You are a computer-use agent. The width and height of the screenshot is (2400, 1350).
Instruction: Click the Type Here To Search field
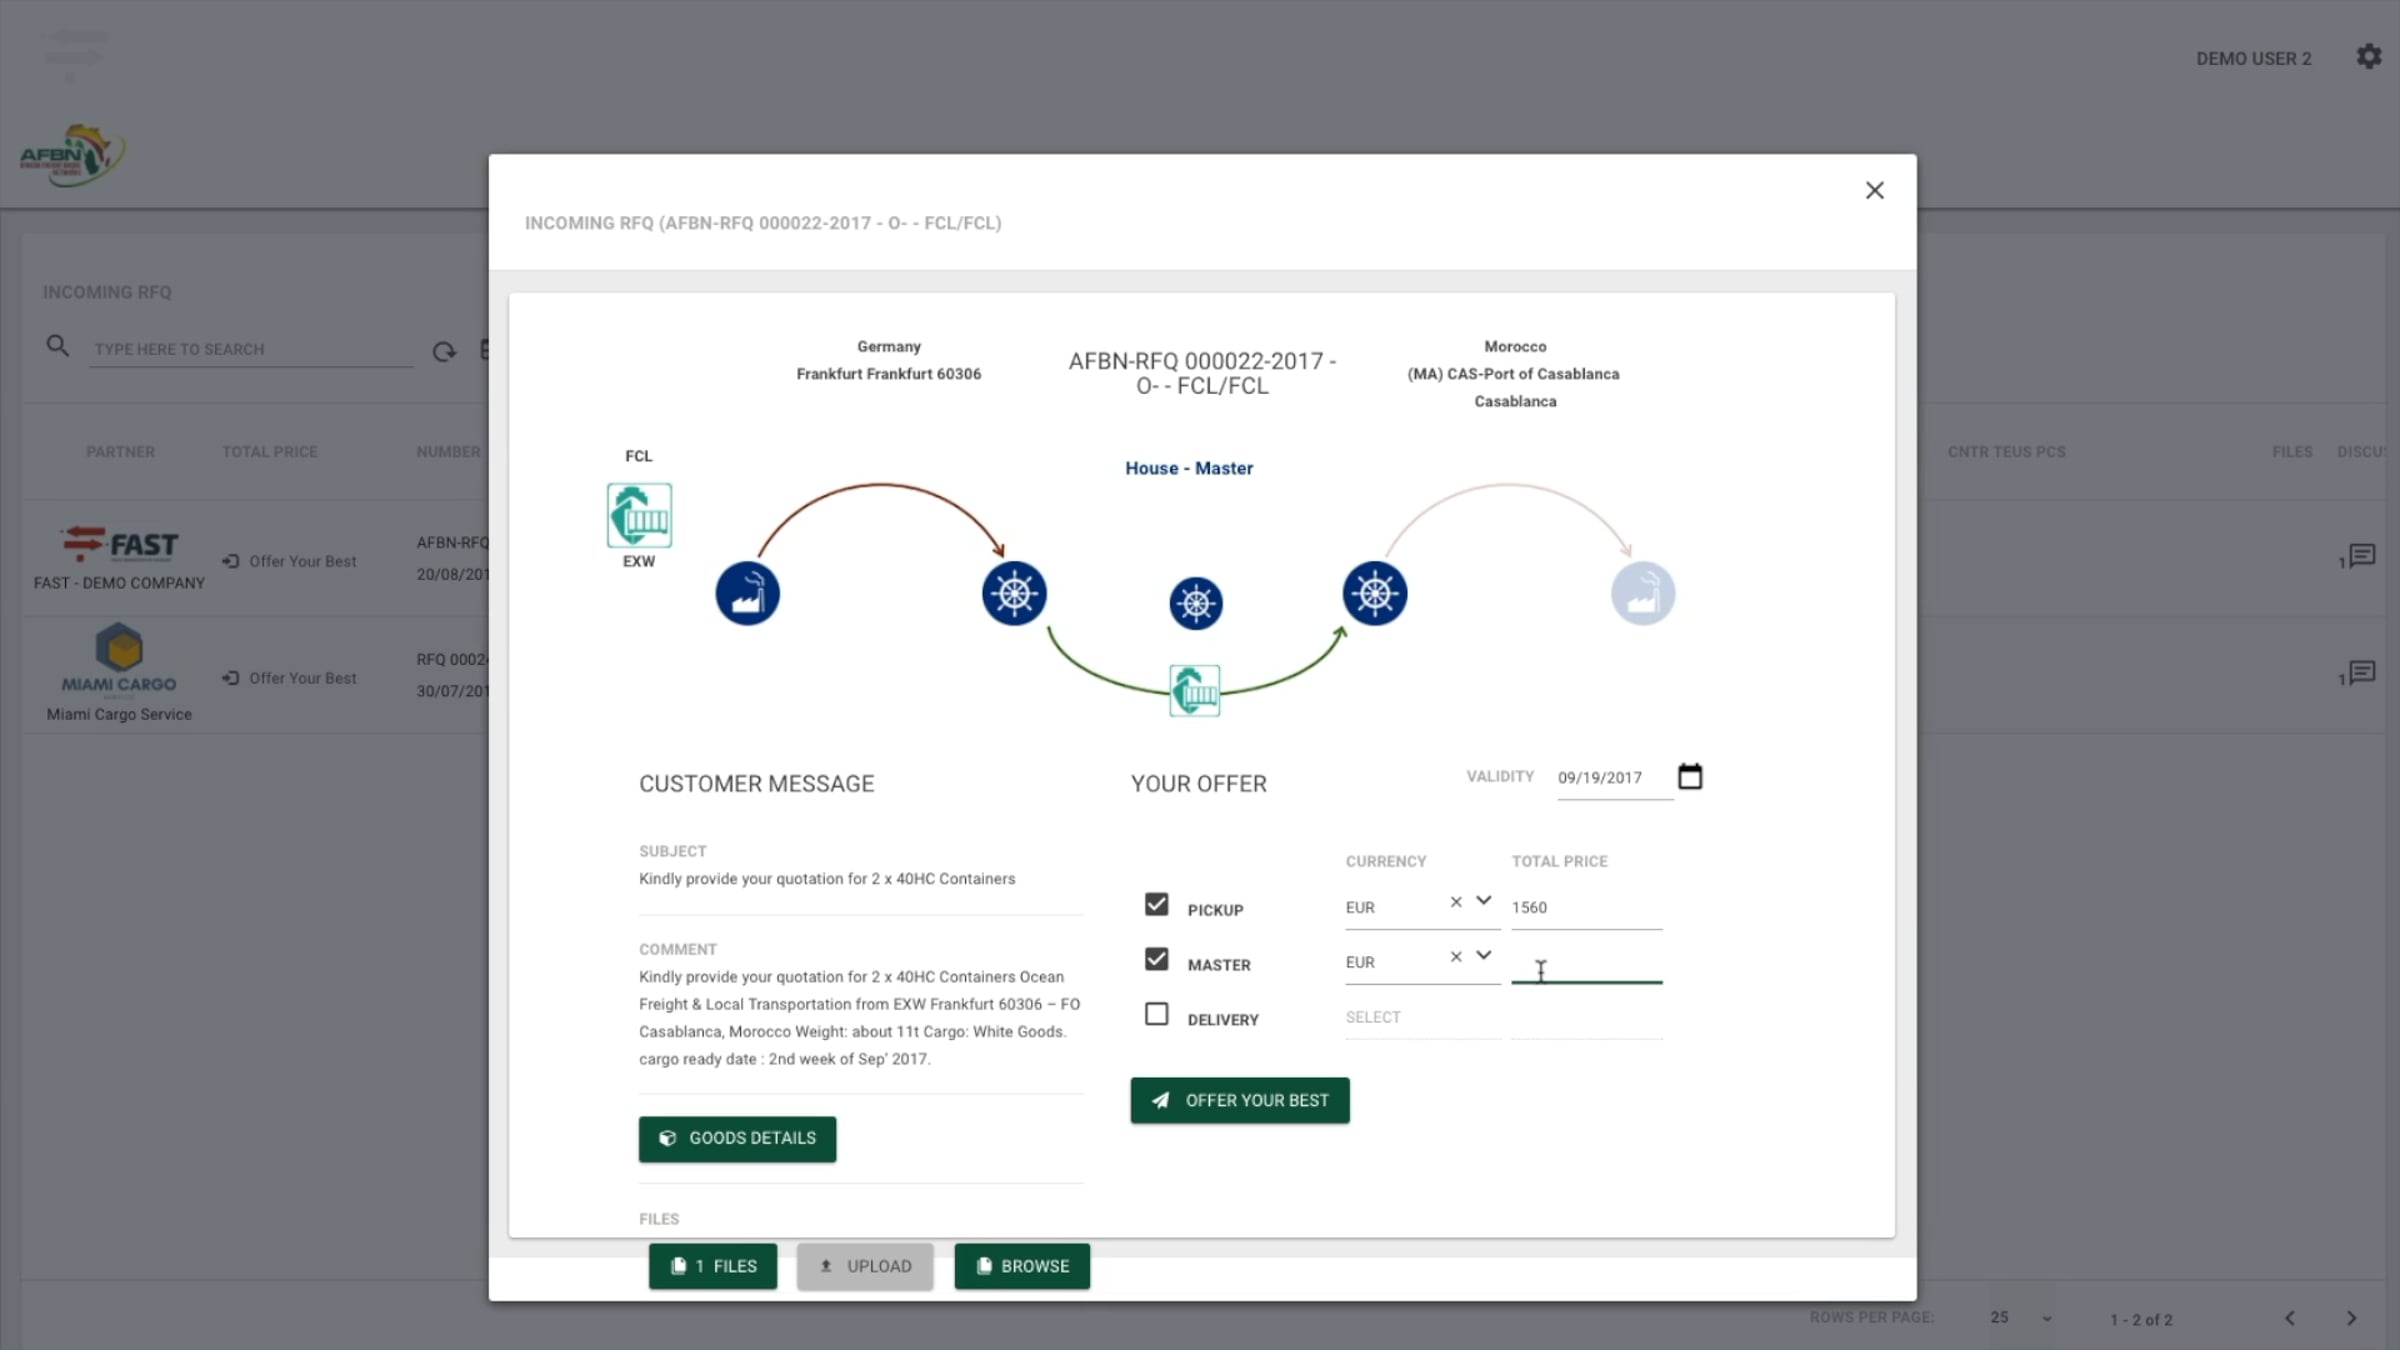251,349
